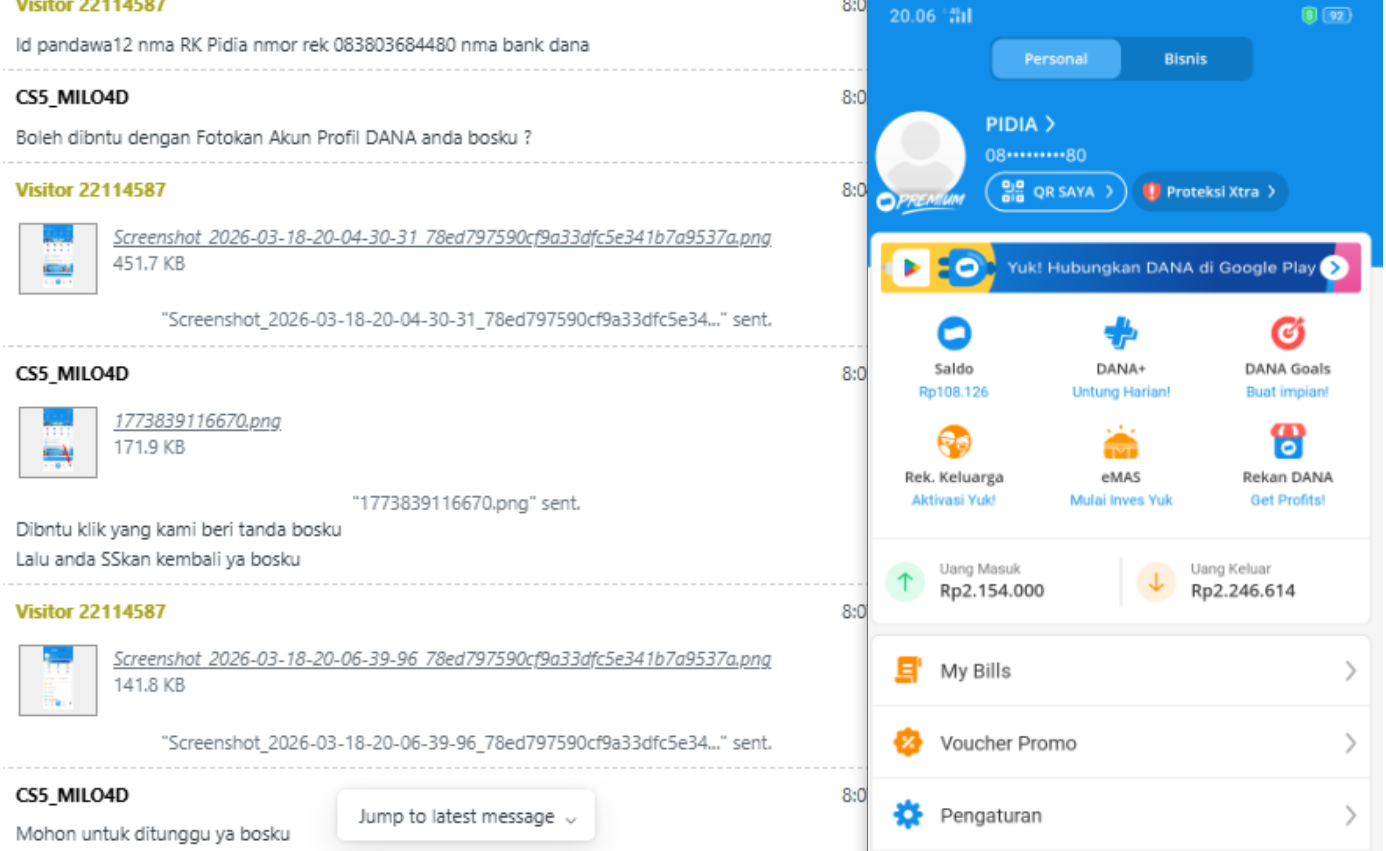Tap the arrow on Google Play banner
Image resolution: width=1386 pixels, height=851 pixels.
(x=1333, y=268)
